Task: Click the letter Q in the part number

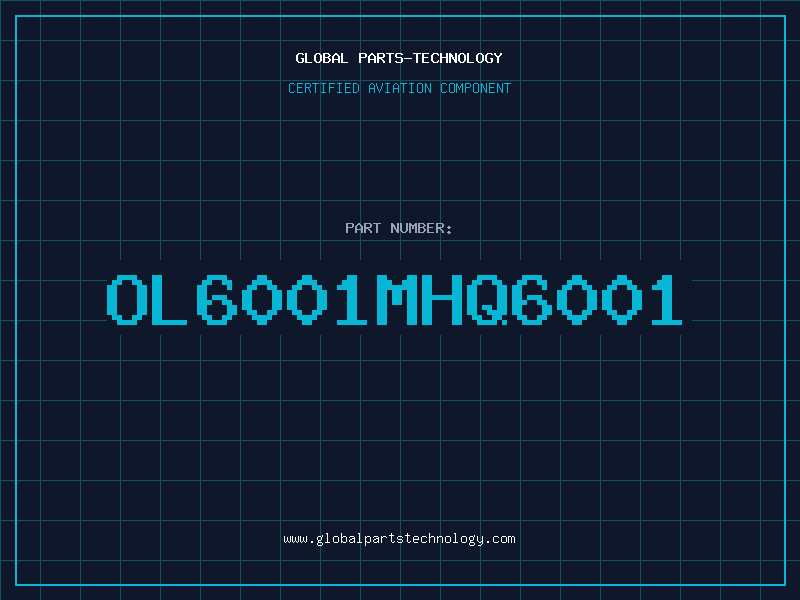Action: pos(485,299)
